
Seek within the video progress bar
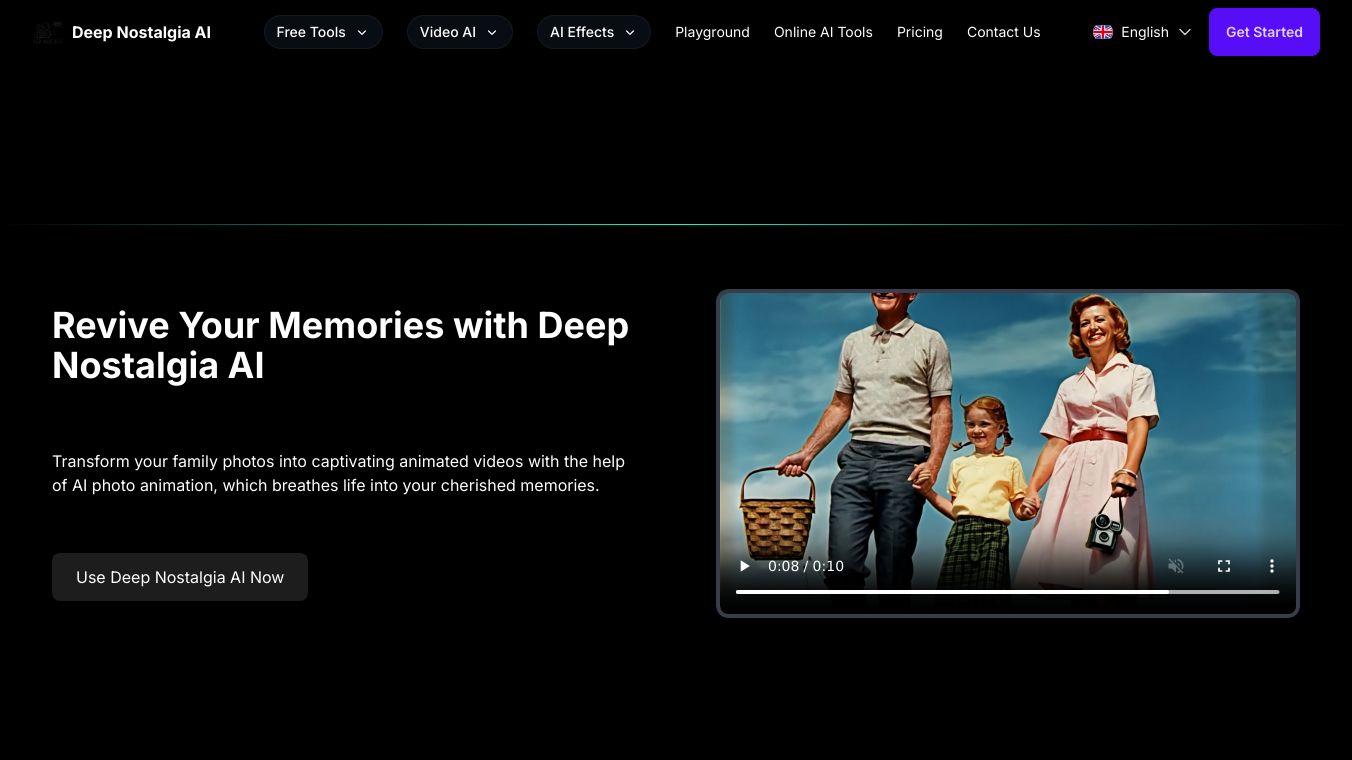(1008, 592)
